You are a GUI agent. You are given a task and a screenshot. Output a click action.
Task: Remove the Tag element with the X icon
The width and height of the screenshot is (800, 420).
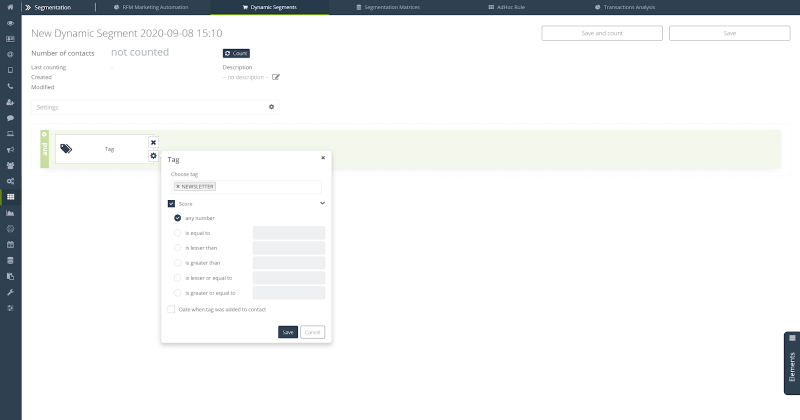pos(153,142)
